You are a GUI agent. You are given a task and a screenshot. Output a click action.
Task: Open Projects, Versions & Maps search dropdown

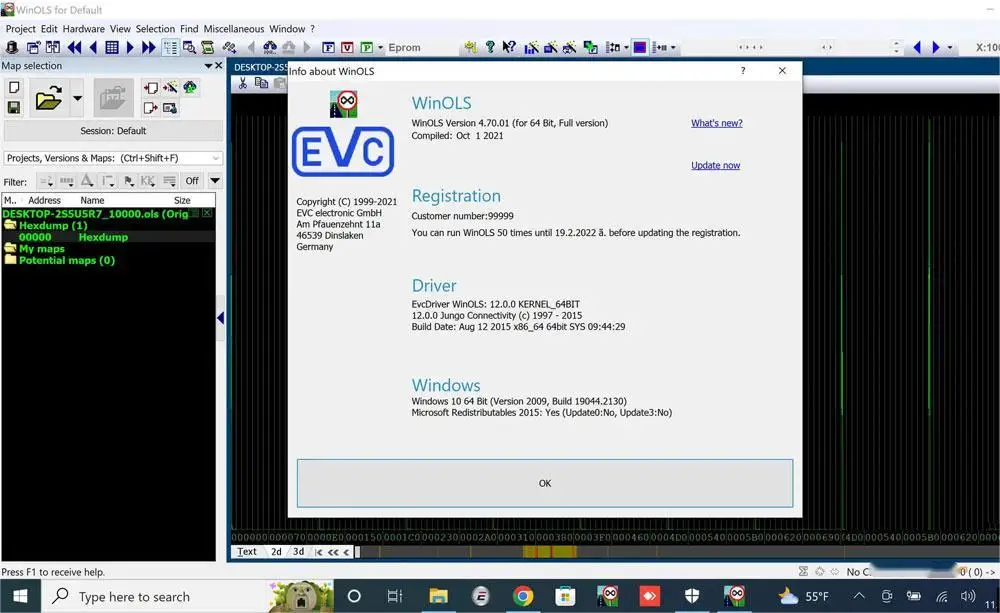click(216, 158)
